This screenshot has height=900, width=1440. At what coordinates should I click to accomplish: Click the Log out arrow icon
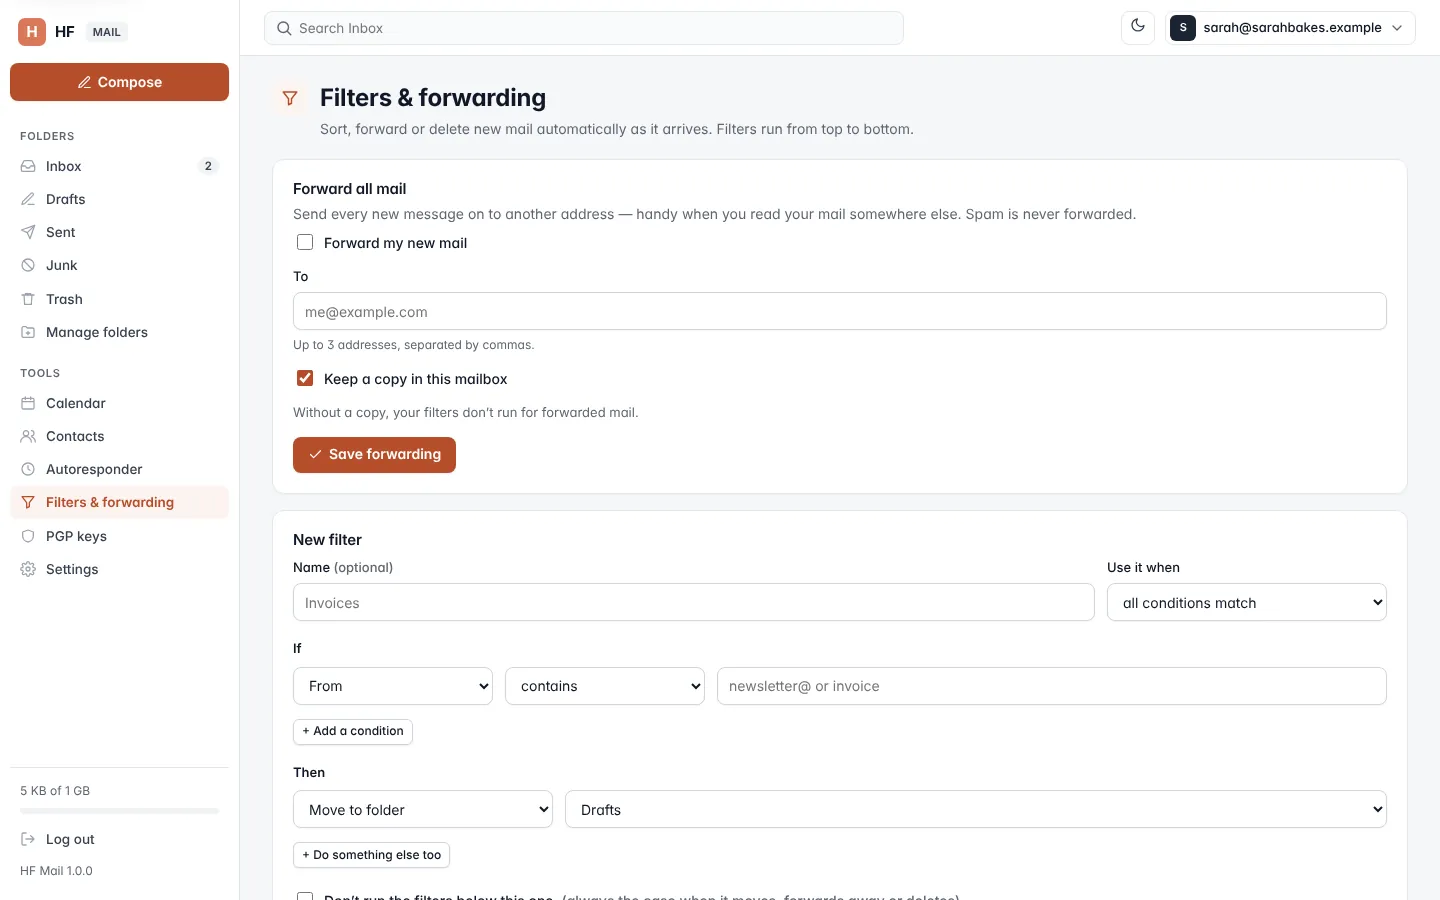click(28, 839)
